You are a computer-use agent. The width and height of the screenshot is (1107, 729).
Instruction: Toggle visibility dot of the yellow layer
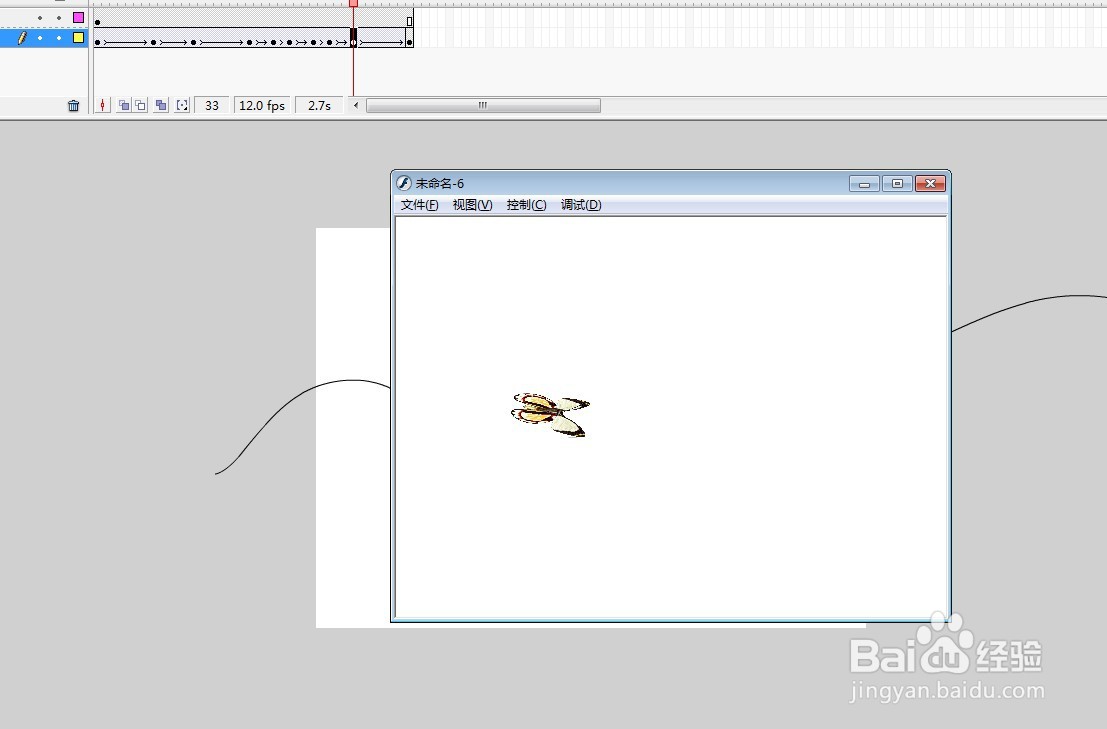tap(40, 38)
